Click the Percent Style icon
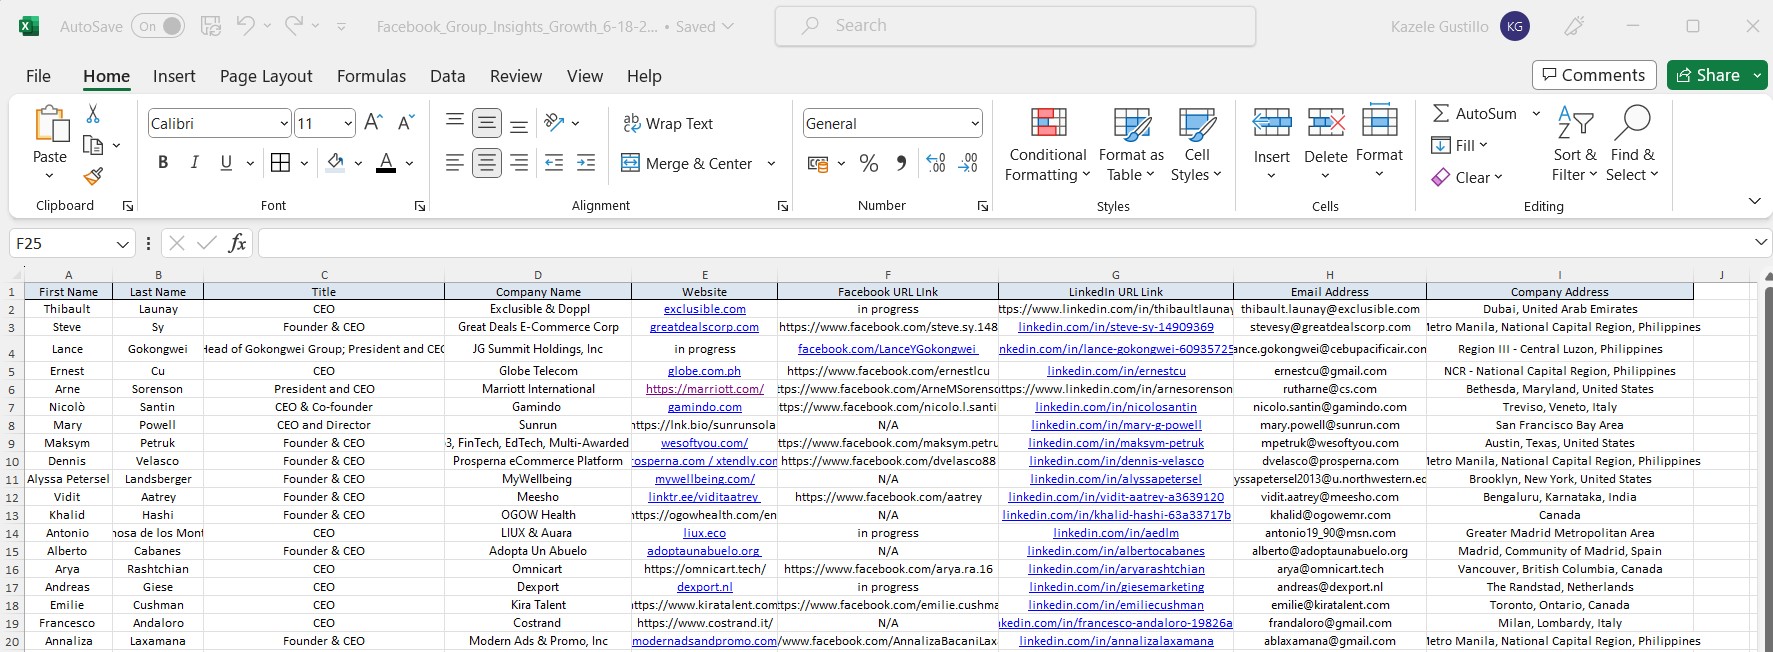The image size is (1773, 652). click(869, 164)
